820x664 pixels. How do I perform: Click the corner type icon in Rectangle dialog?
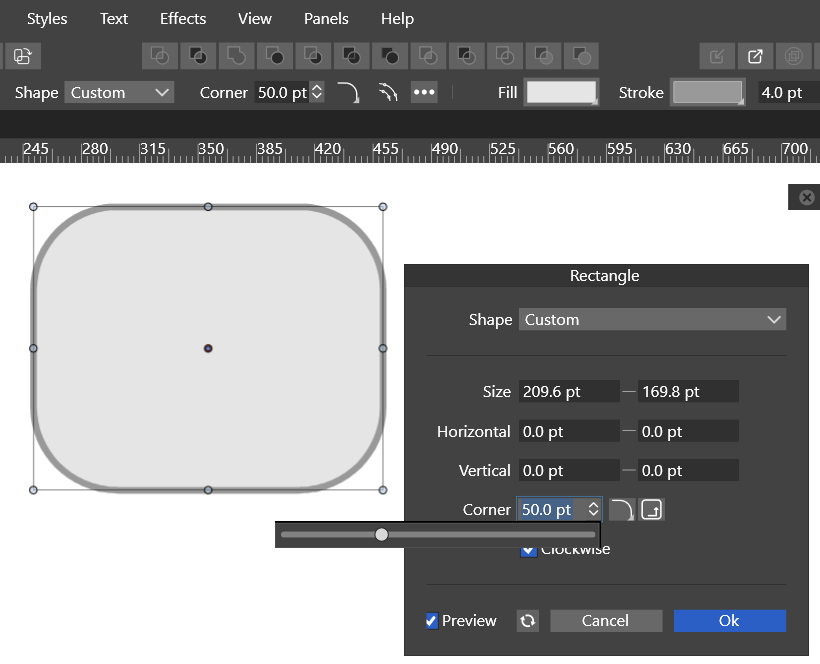click(622, 510)
